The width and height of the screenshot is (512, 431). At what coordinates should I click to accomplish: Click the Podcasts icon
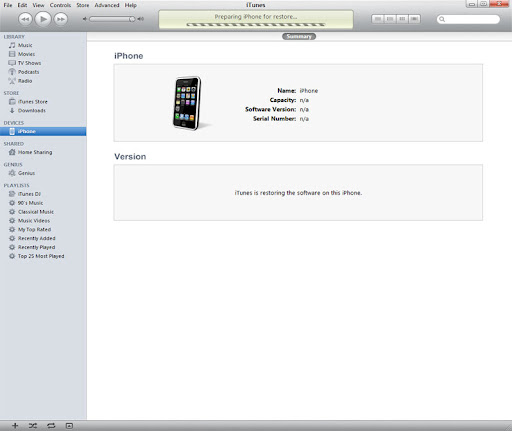tap(12, 72)
